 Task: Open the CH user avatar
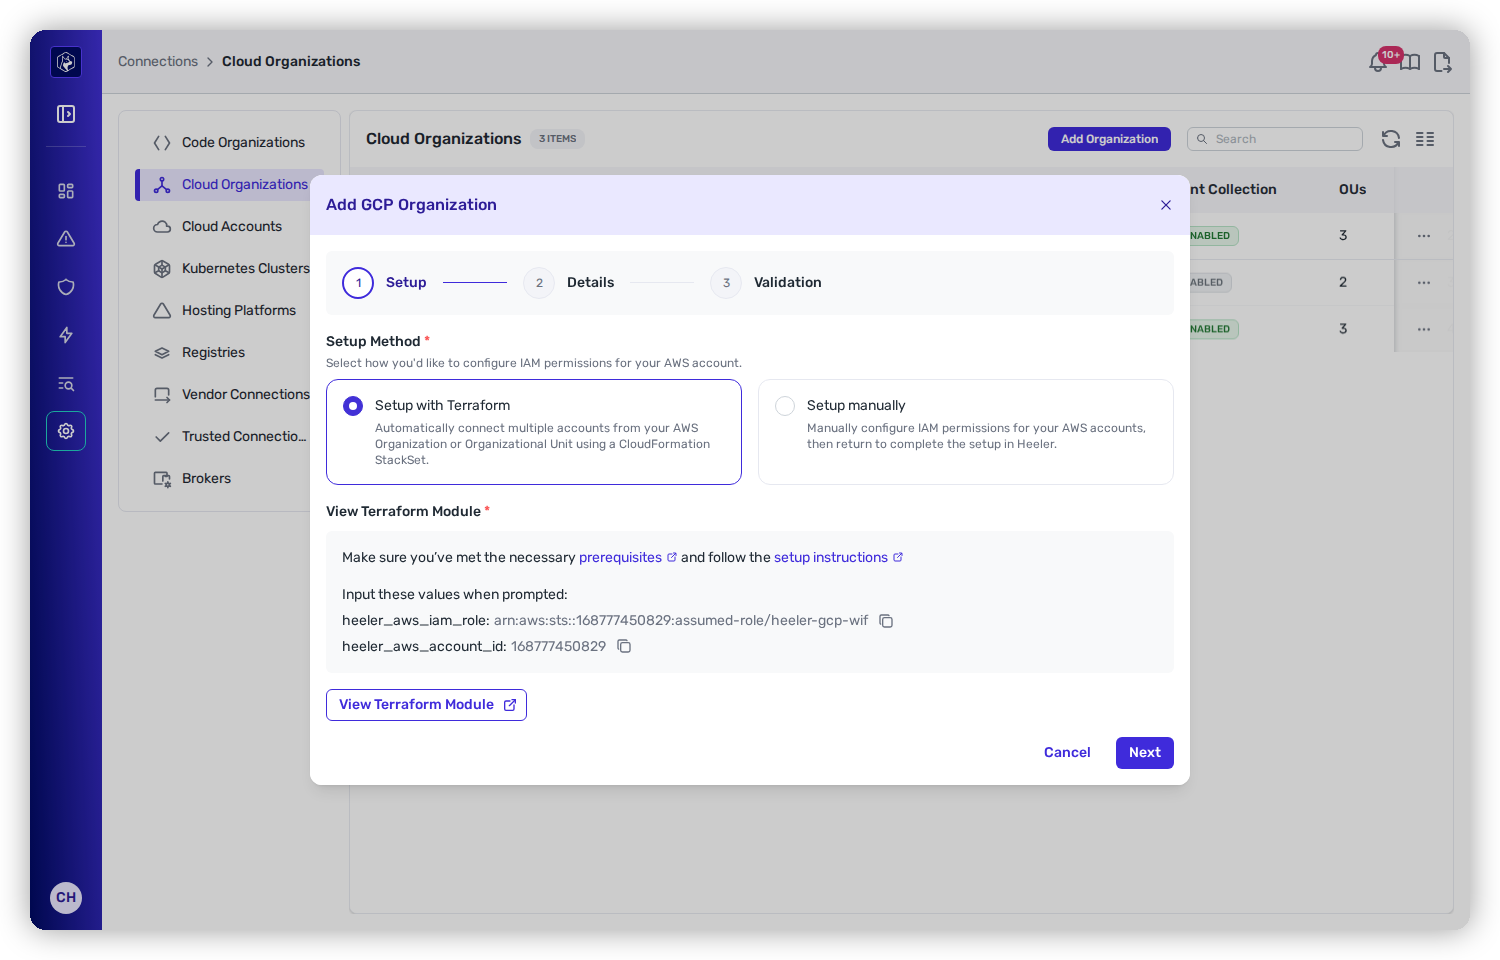[66, 897]
